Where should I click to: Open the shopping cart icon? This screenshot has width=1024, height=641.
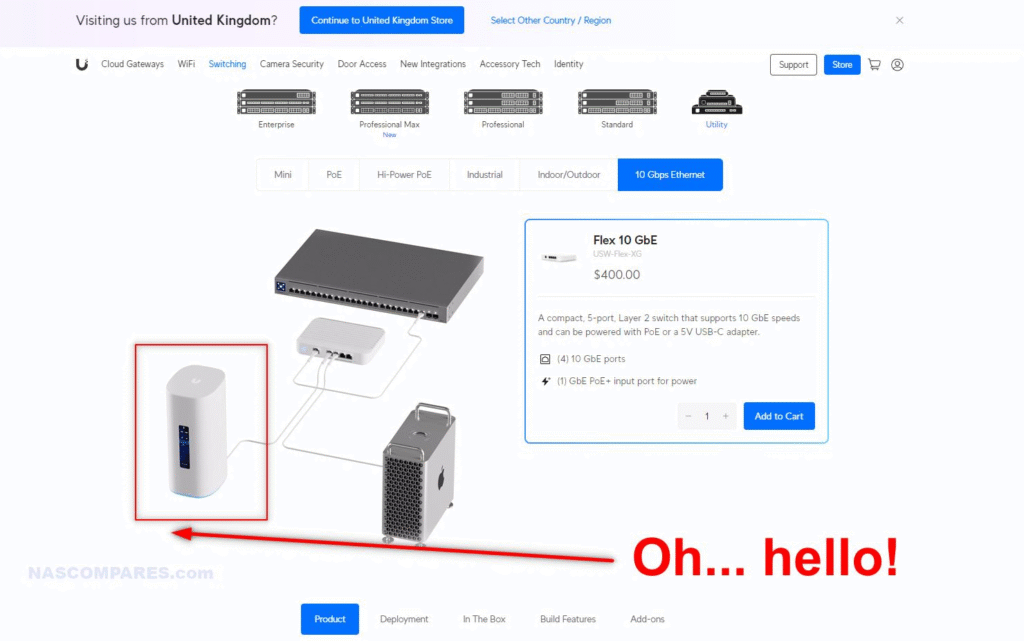874,65
